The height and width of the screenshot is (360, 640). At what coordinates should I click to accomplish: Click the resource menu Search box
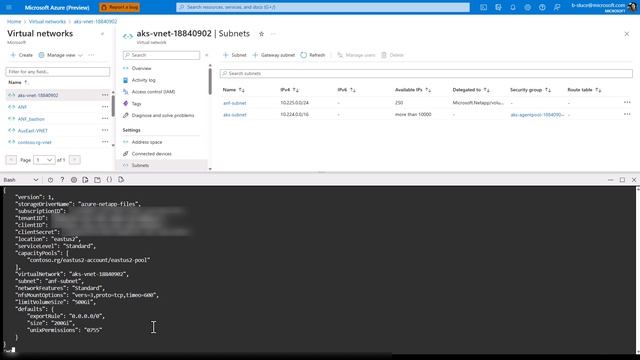pyautogui.click(x=161, y=55)
